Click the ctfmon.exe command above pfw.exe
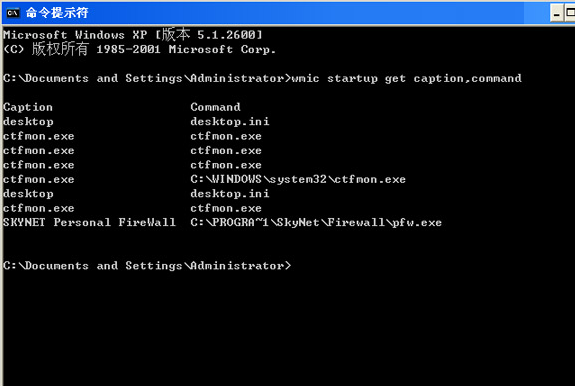The image size is (575, 386). (226, 208)
